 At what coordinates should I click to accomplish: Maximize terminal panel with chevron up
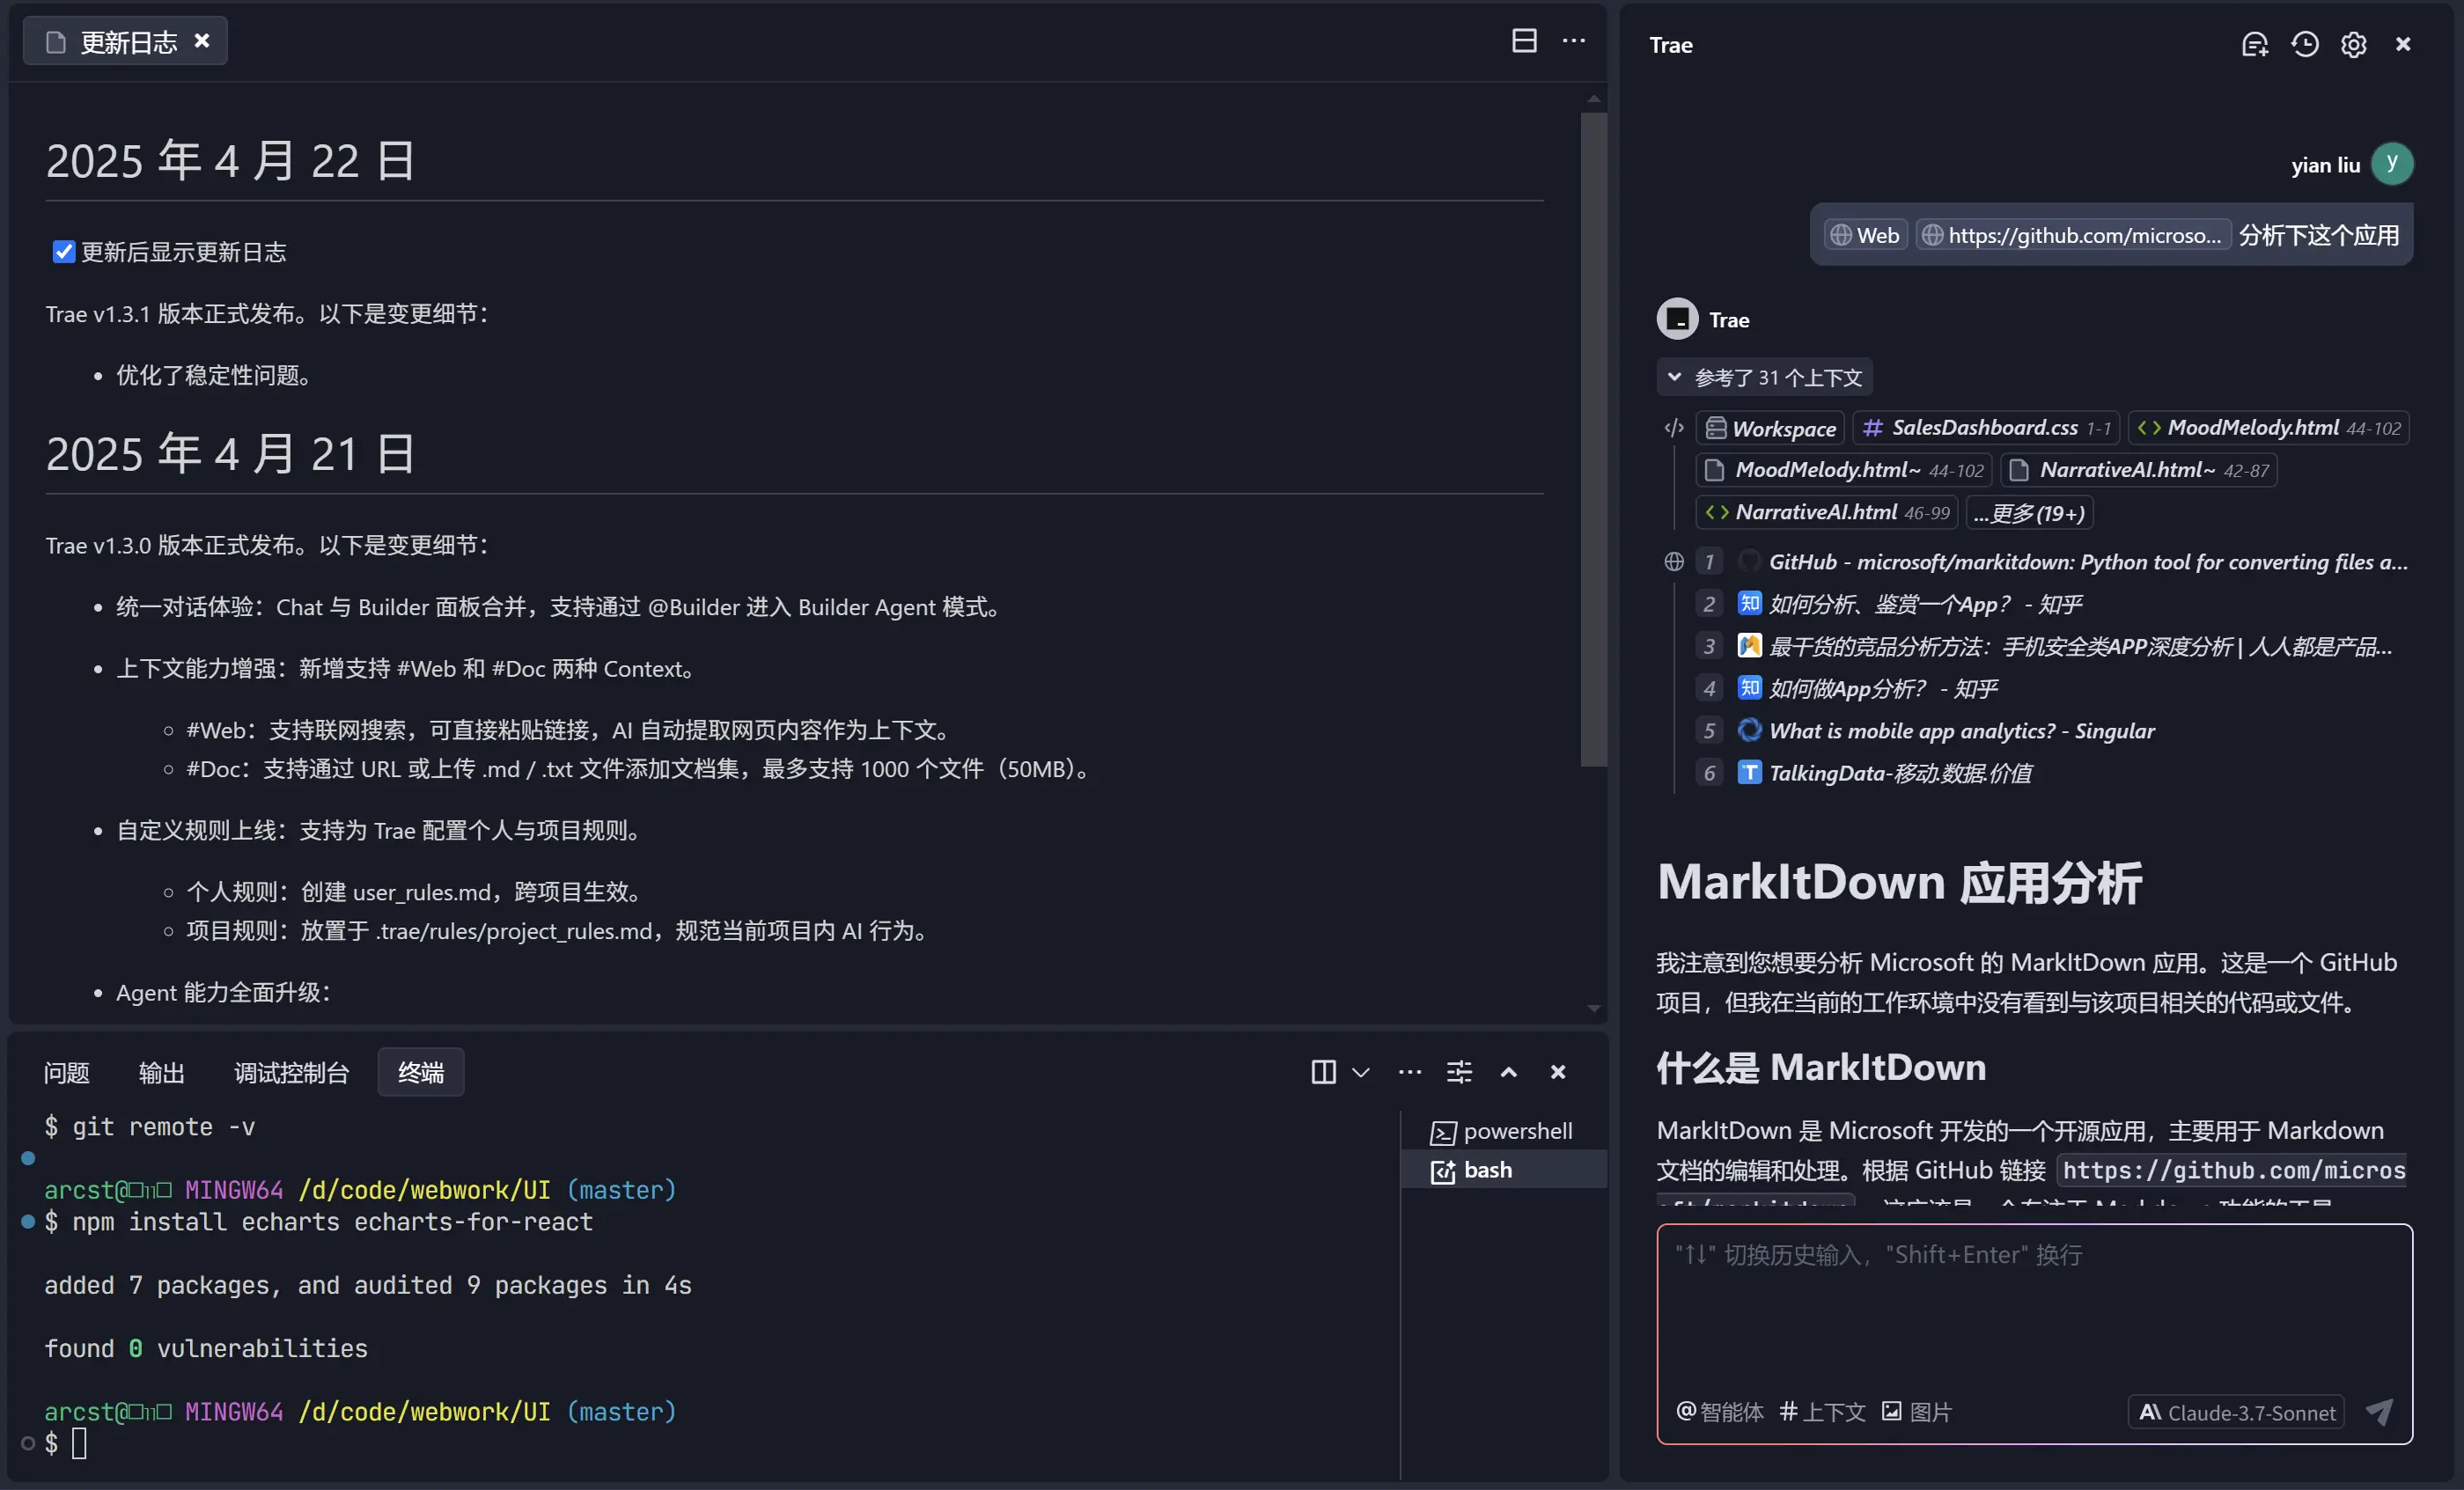pyautogui.click(x=1508, y=1072)
